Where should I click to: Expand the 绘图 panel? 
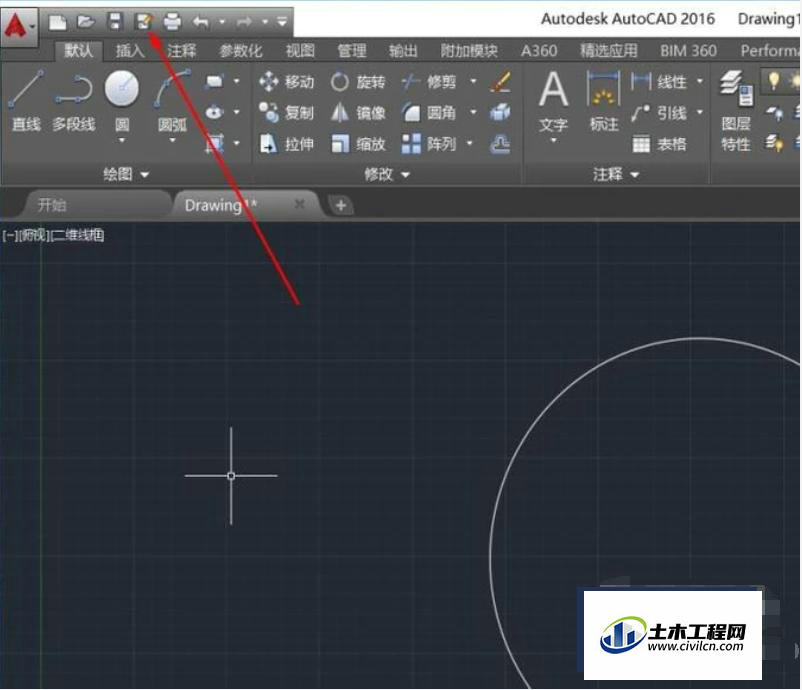click(126, 174)
